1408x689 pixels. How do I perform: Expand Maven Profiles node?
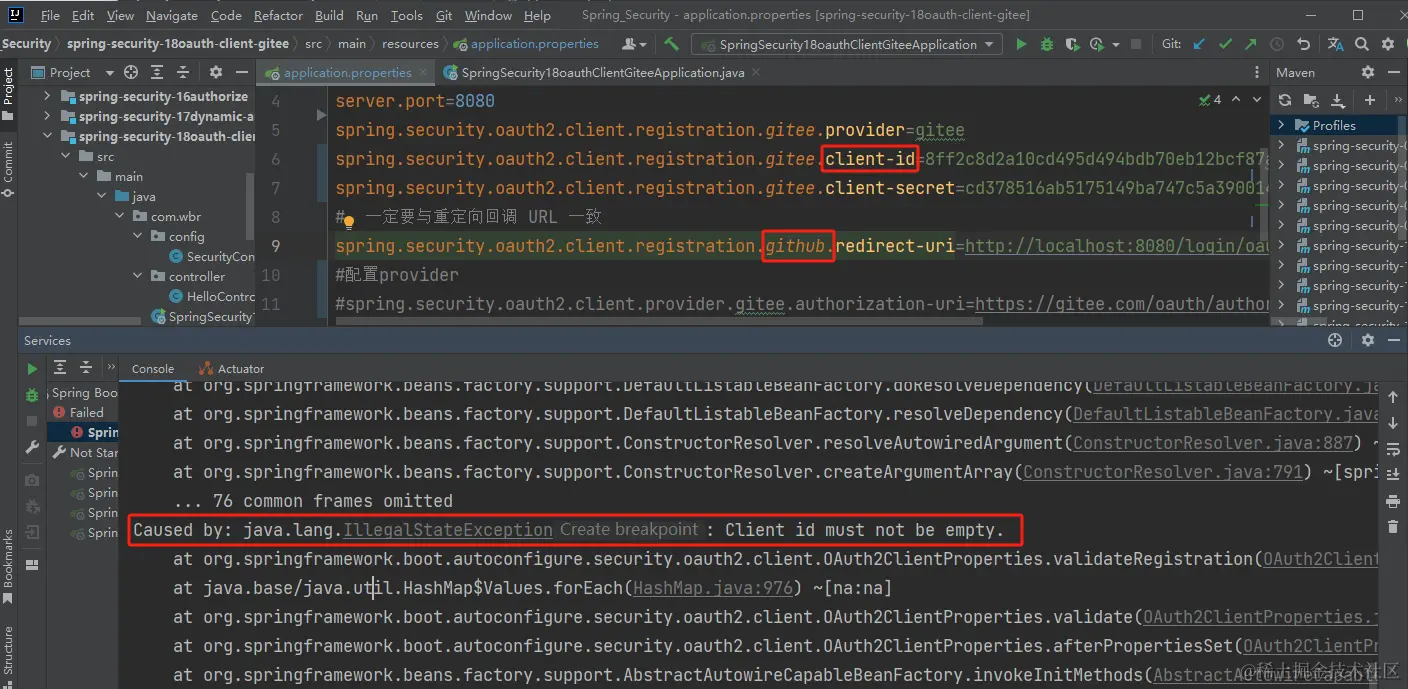coord(1281,125)
